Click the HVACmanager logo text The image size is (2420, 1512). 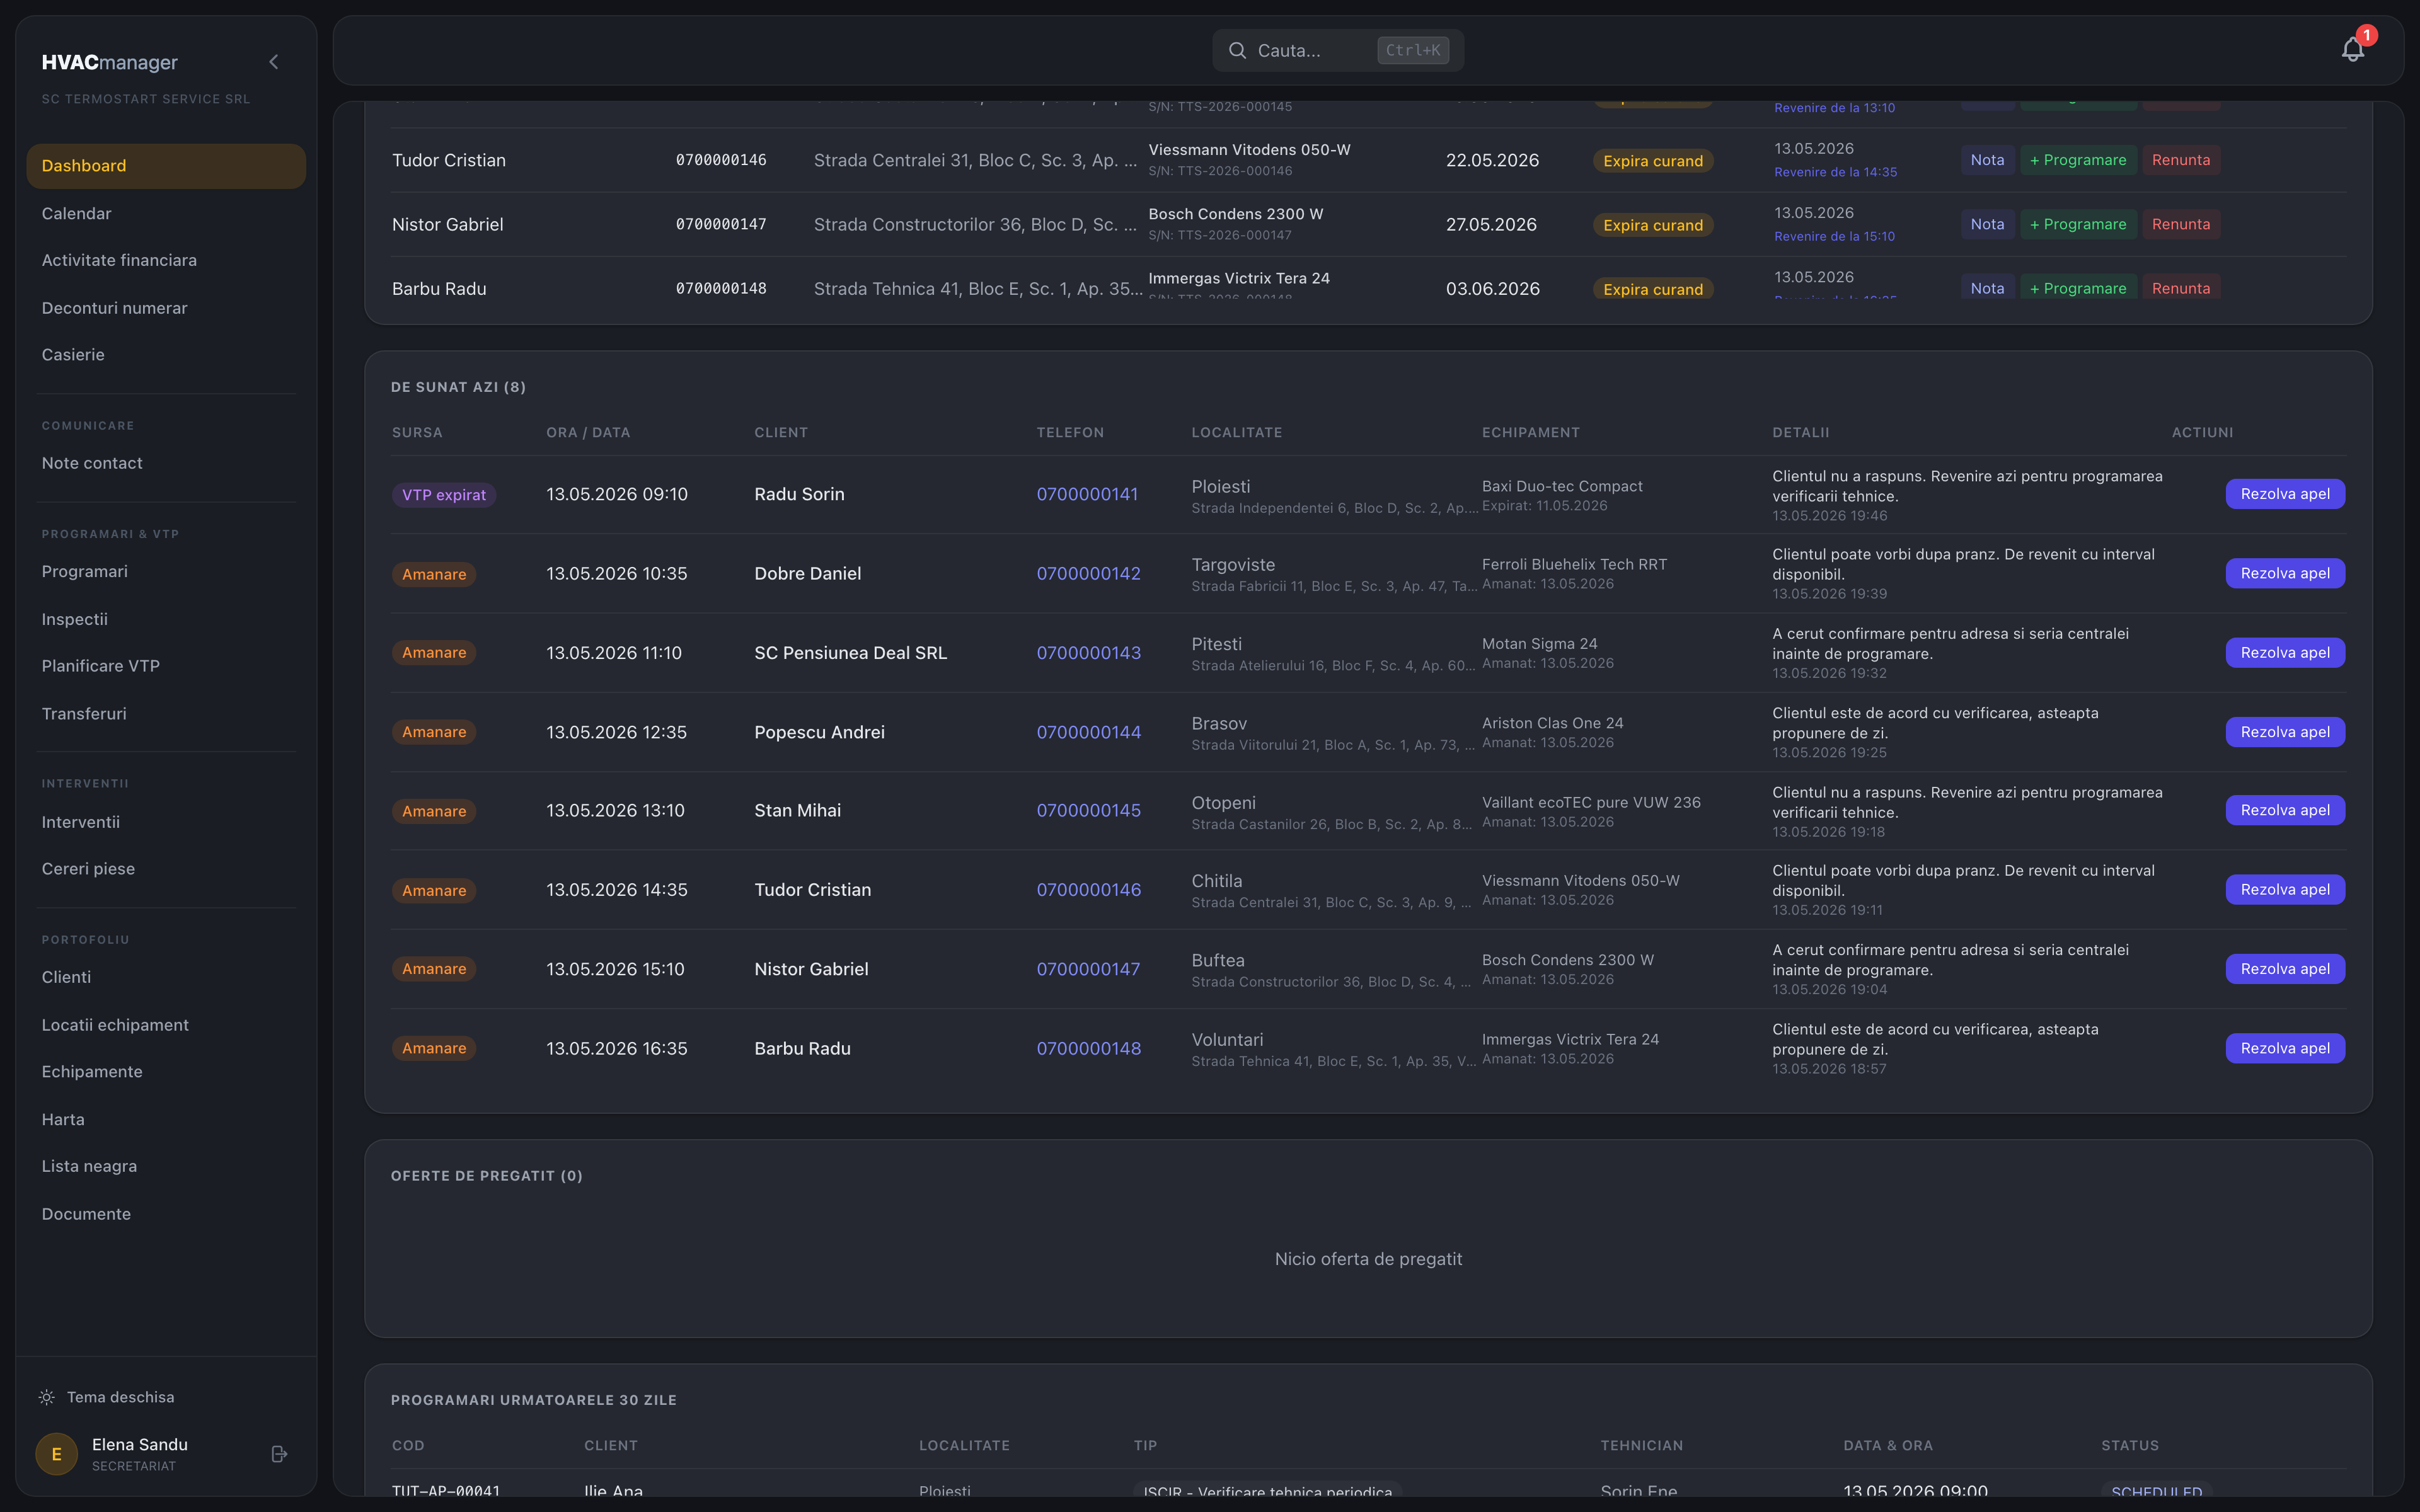pyautogui.click(x=110, y=62)
